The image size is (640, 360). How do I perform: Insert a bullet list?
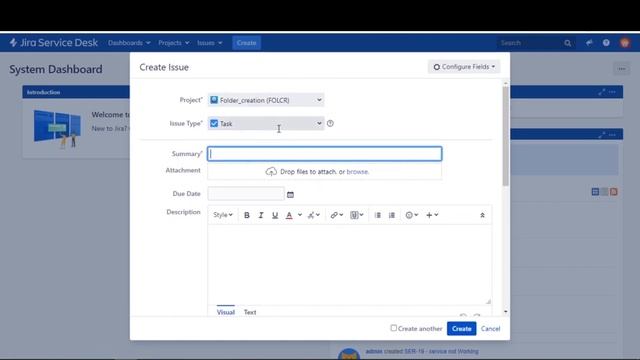click(378, 215)
